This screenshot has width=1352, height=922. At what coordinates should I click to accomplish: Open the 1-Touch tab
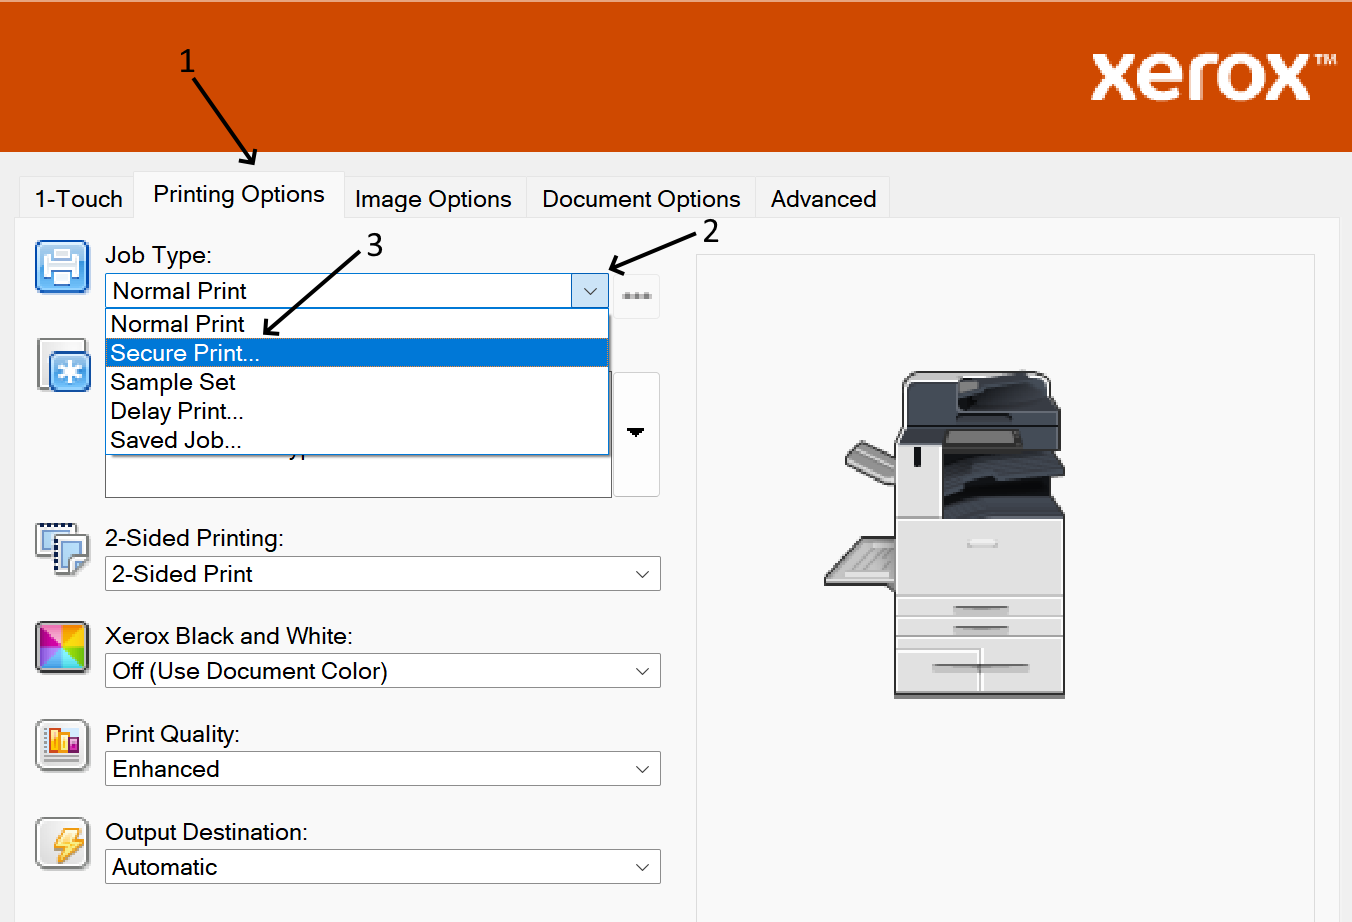[x=79, y=199]
